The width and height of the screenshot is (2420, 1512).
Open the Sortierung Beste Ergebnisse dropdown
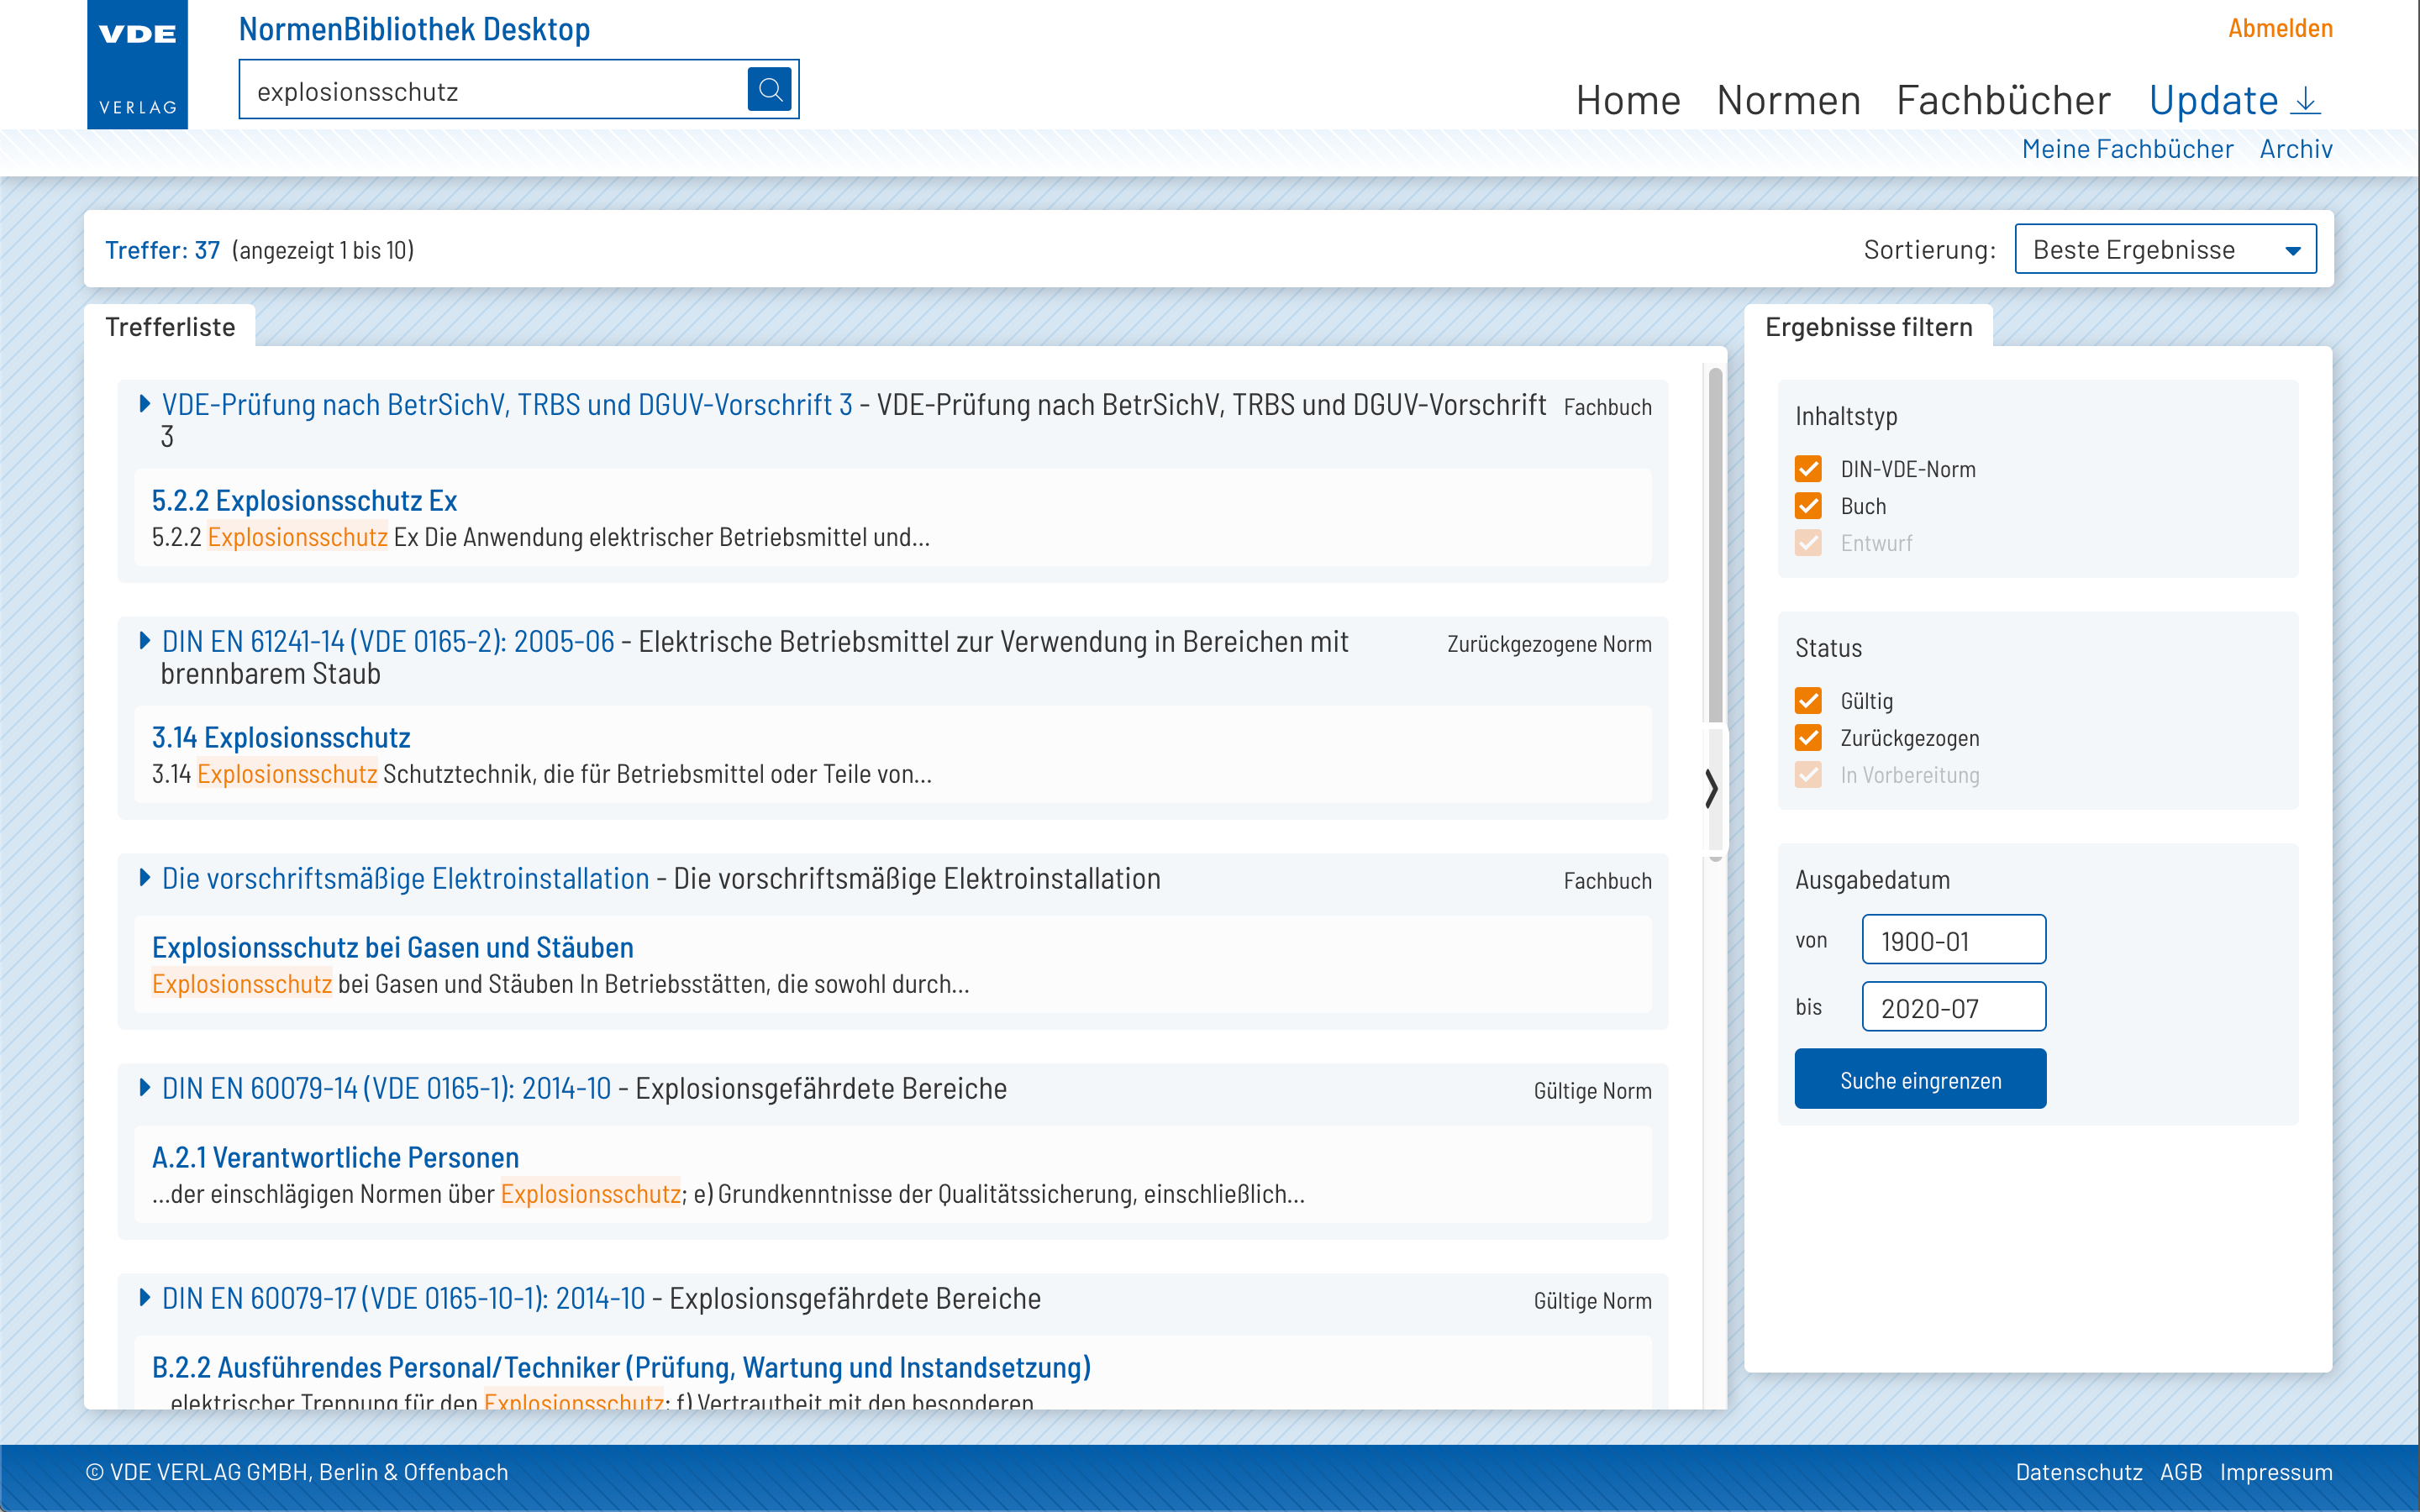tap(2165, 249)
